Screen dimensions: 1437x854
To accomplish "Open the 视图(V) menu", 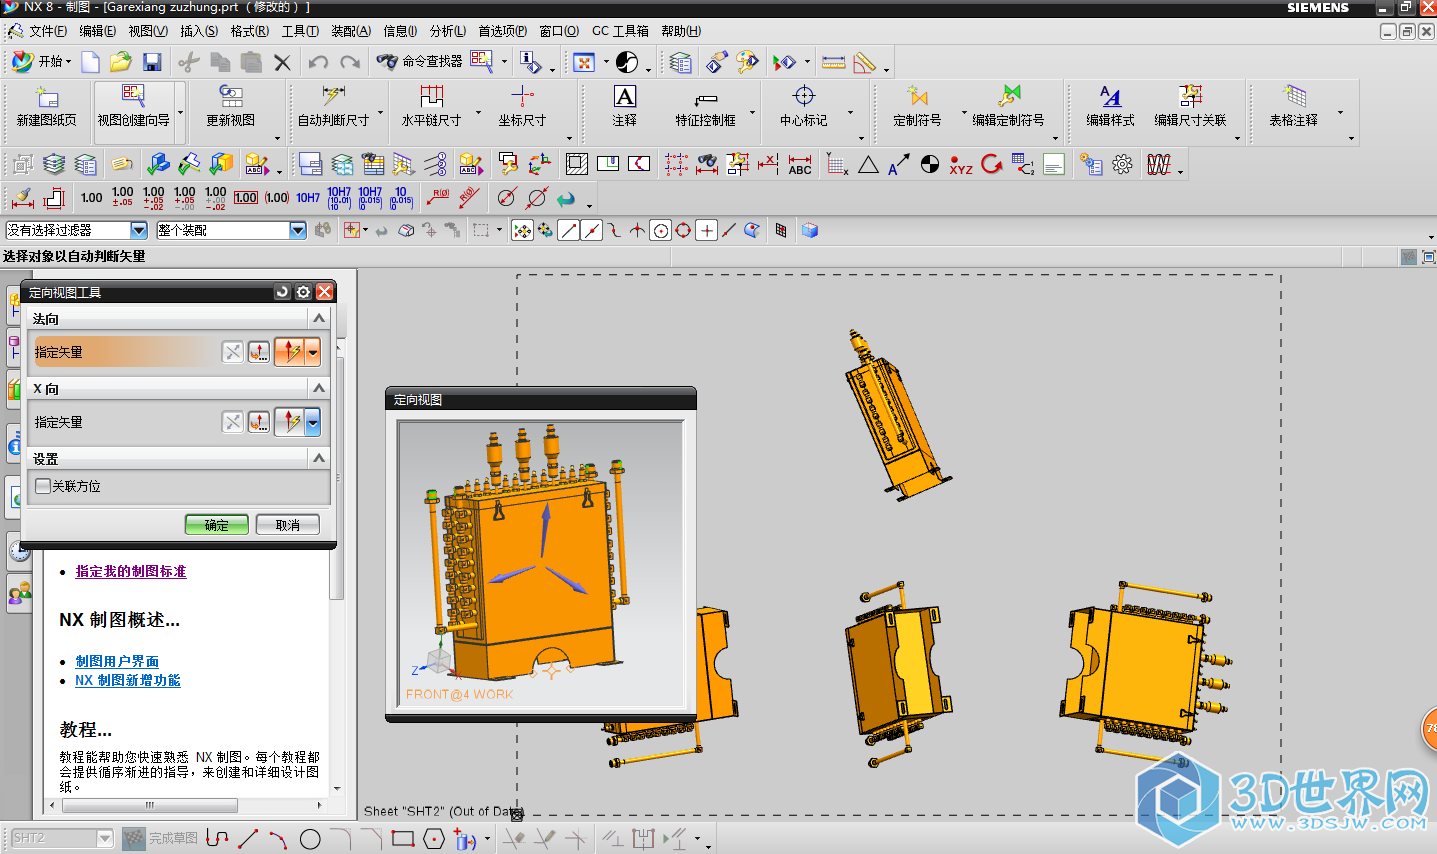I will (148, 31).
